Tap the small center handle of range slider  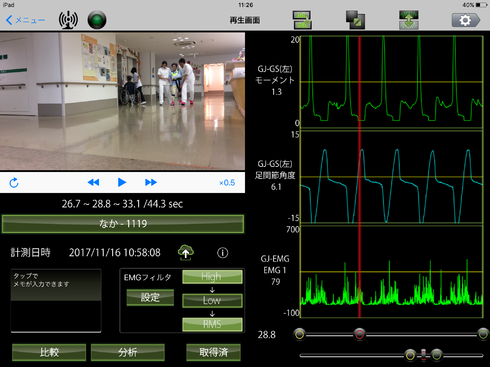click(x=423, y=355)
